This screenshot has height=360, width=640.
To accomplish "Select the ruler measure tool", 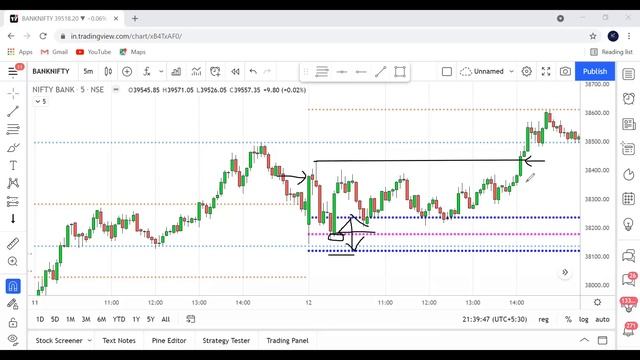I will click(x=13, y=244).
